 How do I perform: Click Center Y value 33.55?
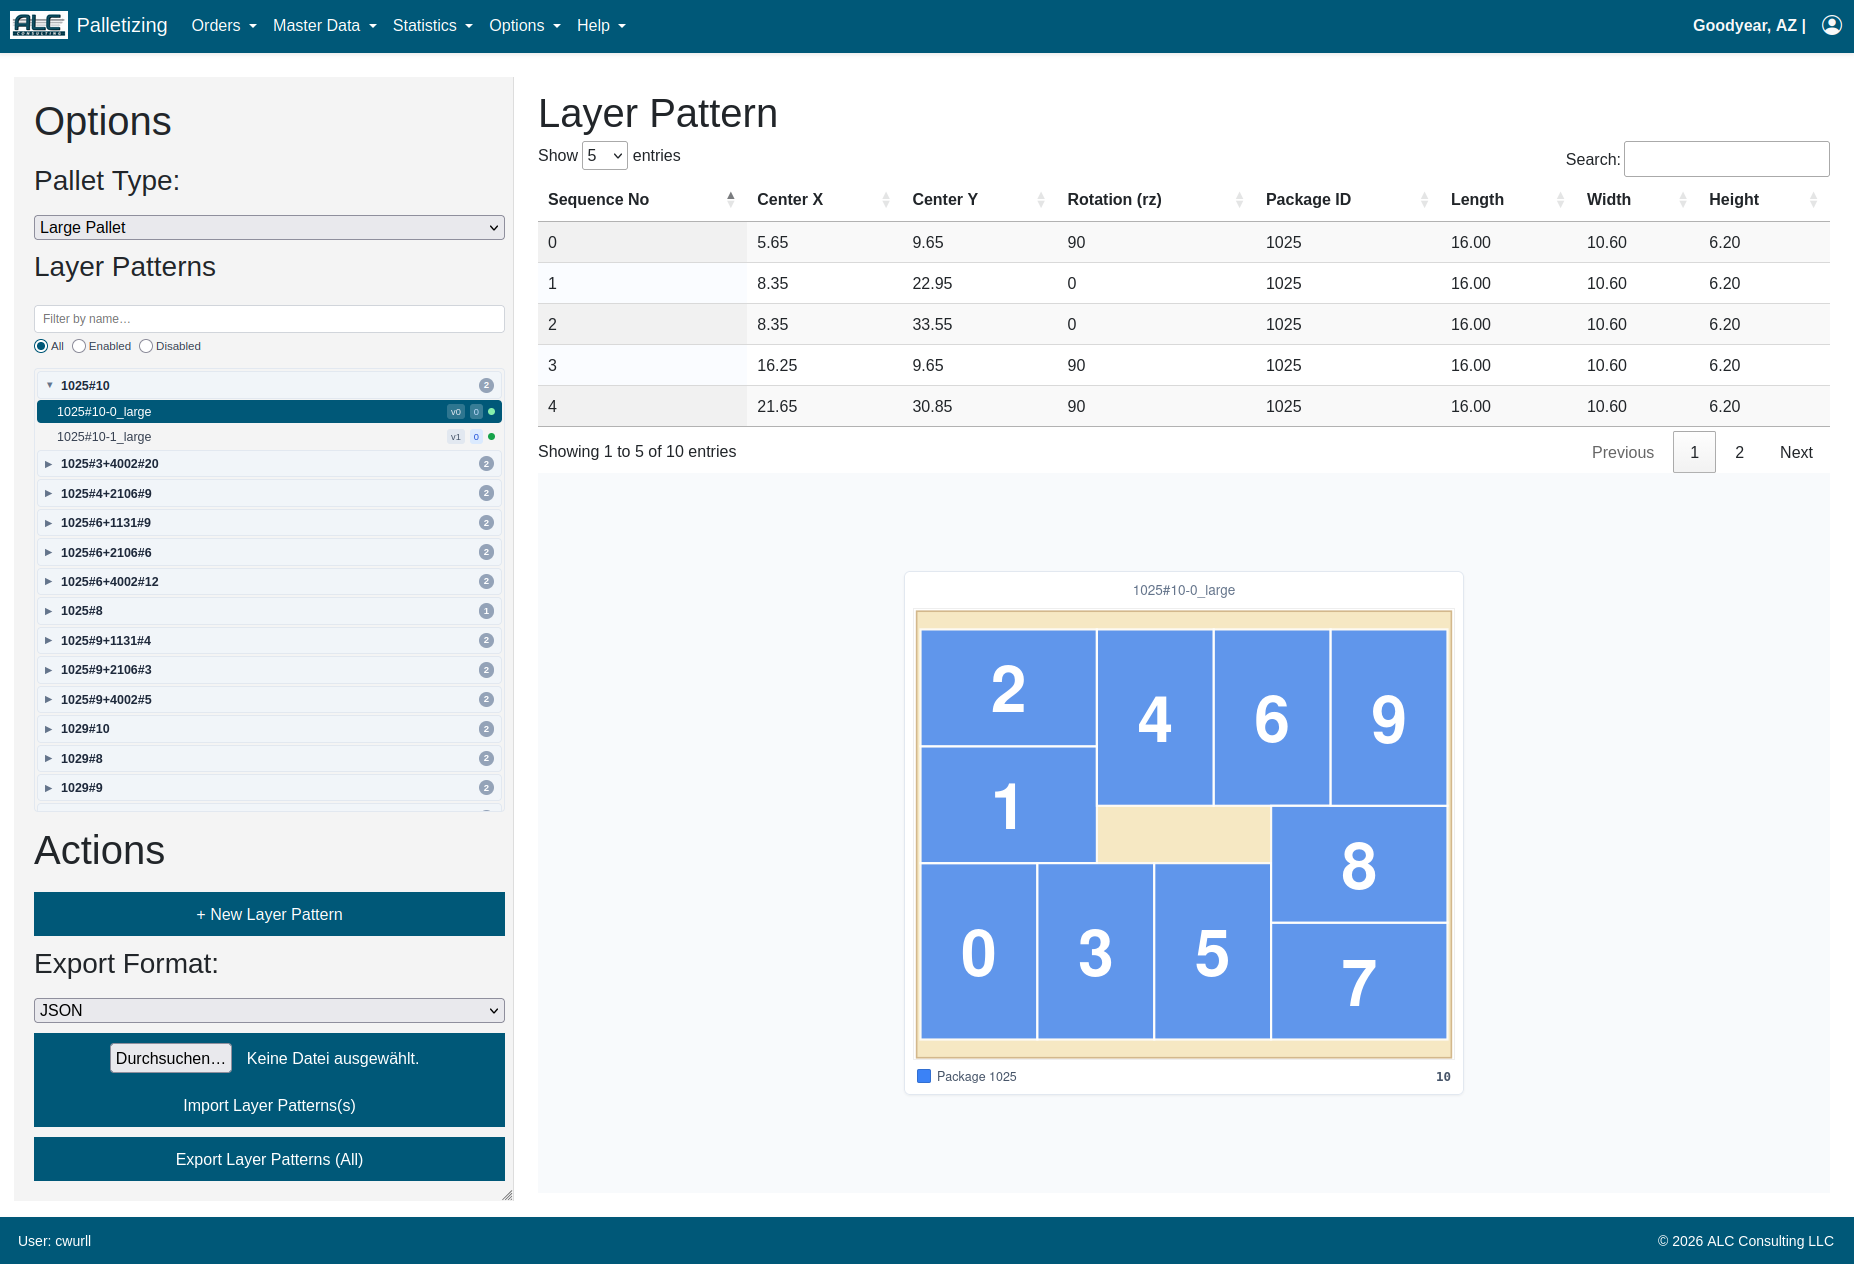pos(932,324)
